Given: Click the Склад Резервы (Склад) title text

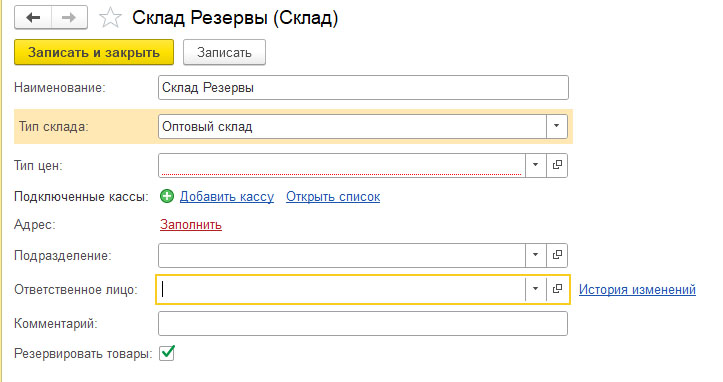Looking at the screenshot, I should tap(235, 18).
